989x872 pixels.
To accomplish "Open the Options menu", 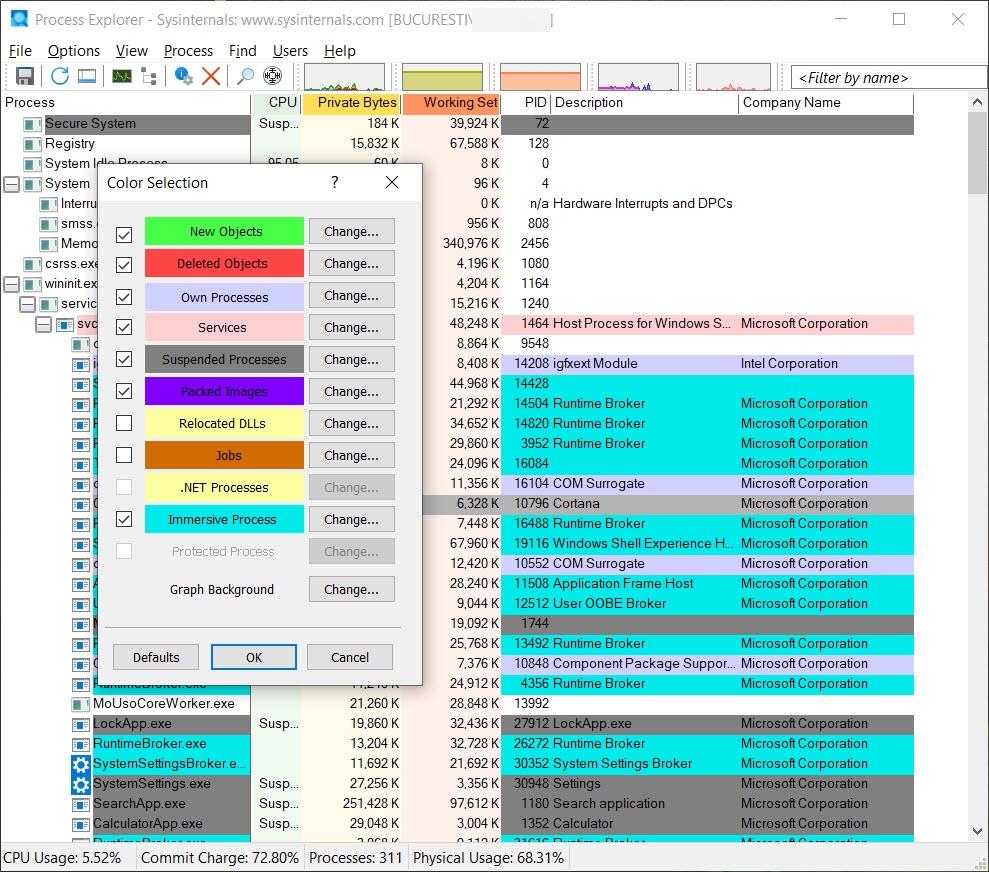I will tap(74, 50).
